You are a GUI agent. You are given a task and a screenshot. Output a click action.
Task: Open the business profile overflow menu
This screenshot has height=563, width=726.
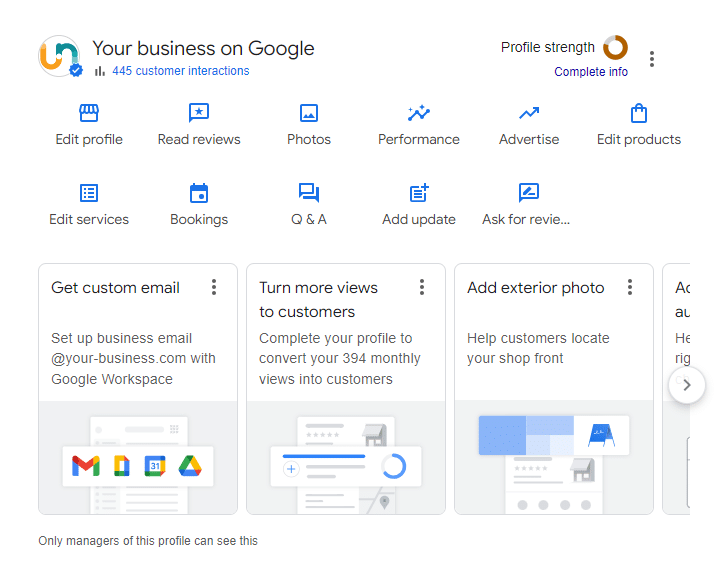tap(652, 59)
